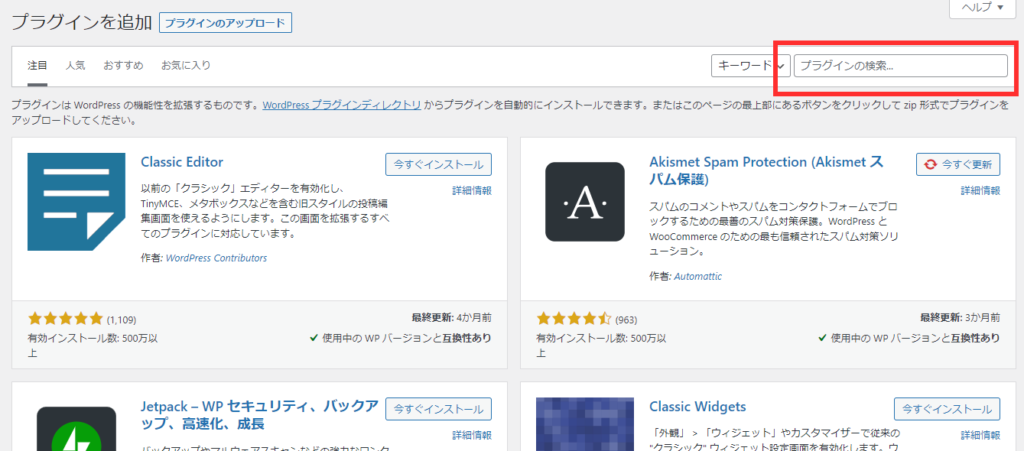Open the Classic Widgets title link
Screen dimensions: 1024x451
pos(697,407)
